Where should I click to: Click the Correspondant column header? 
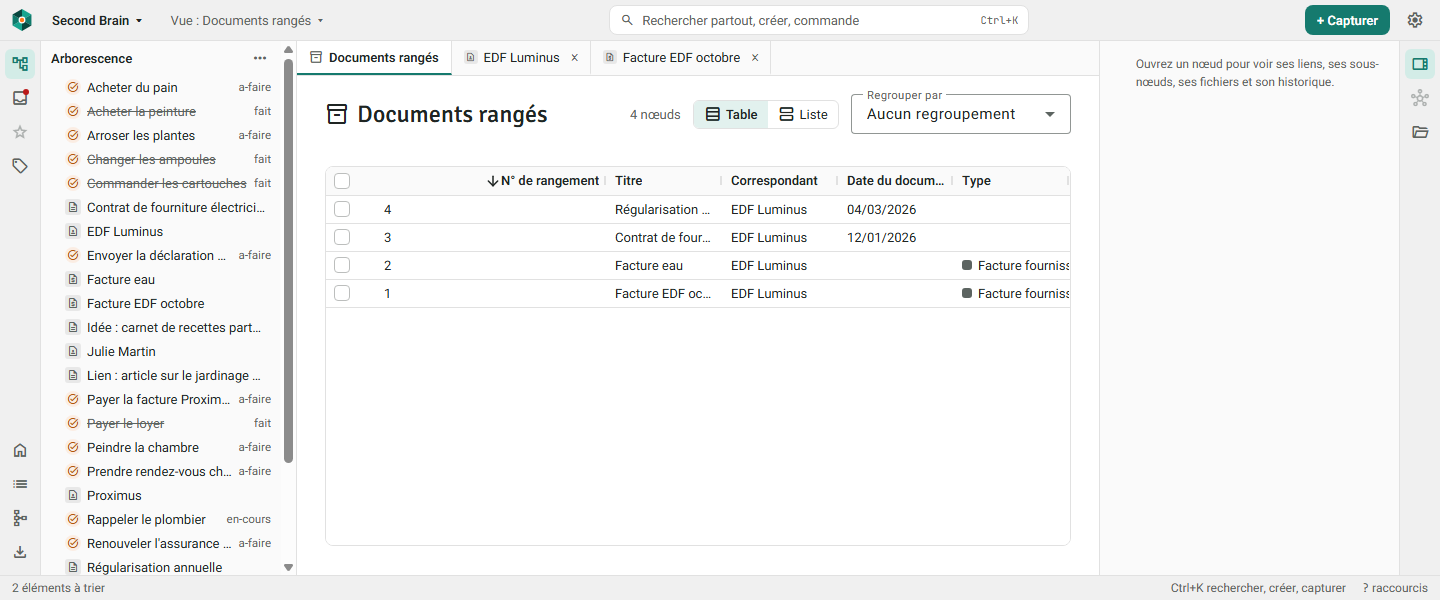coord(774,181)
